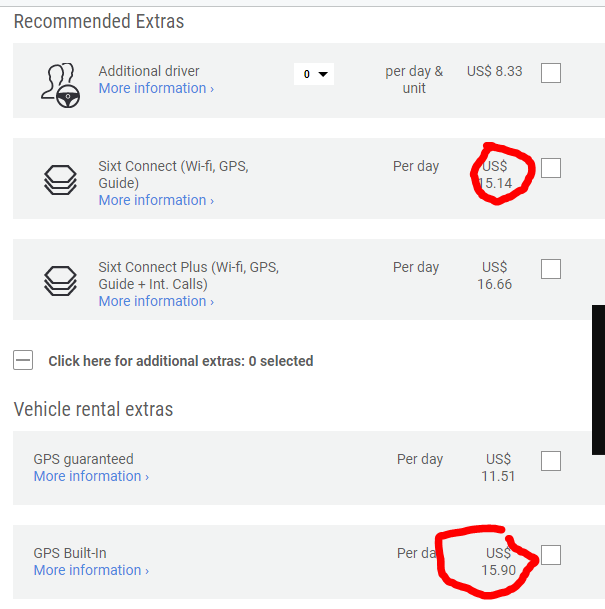Image resolution: width=605 pixels, height=609 pixels.
Task: Click the Recommended Extras heading
Action: pyautogui.click(x=99, y=21)
